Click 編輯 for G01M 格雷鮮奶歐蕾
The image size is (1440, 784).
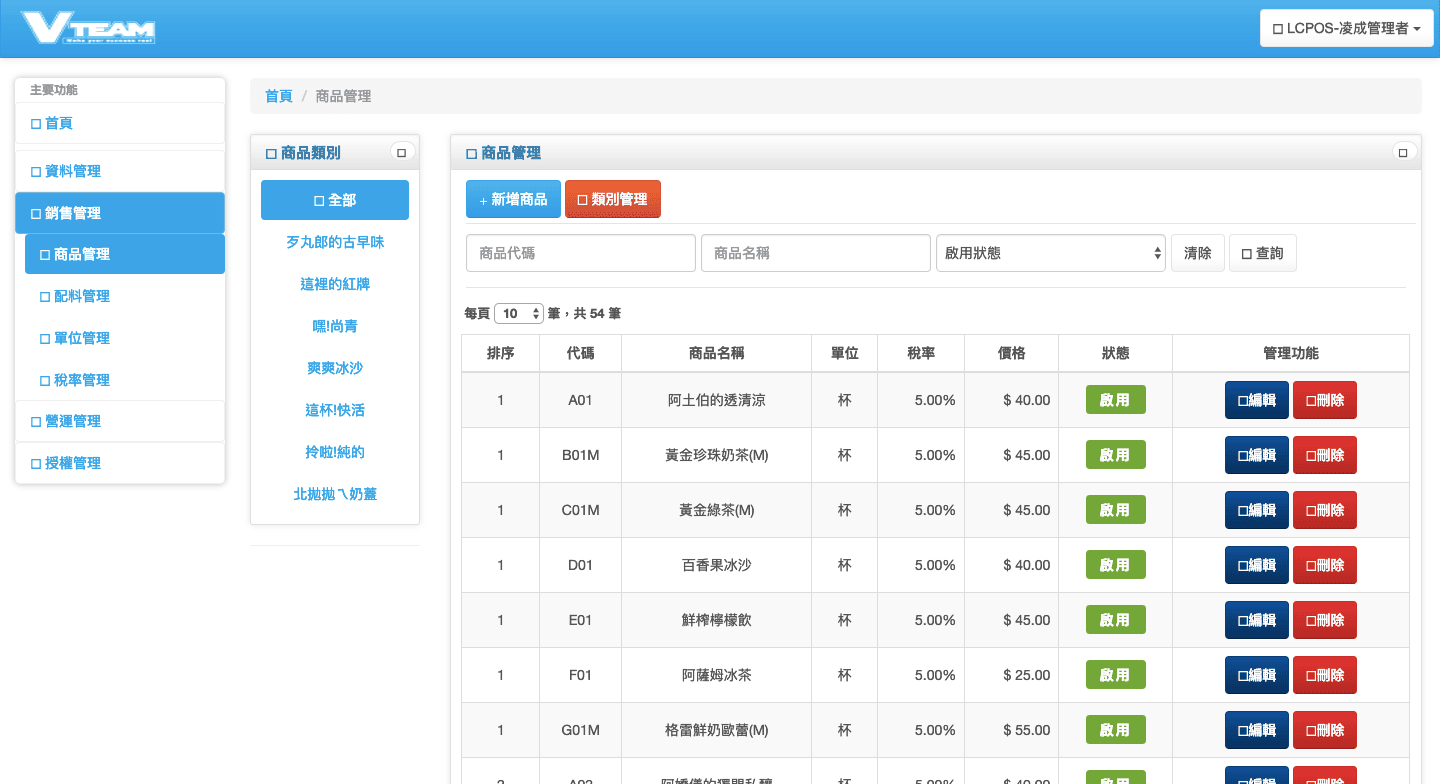tap(1257, 729)
